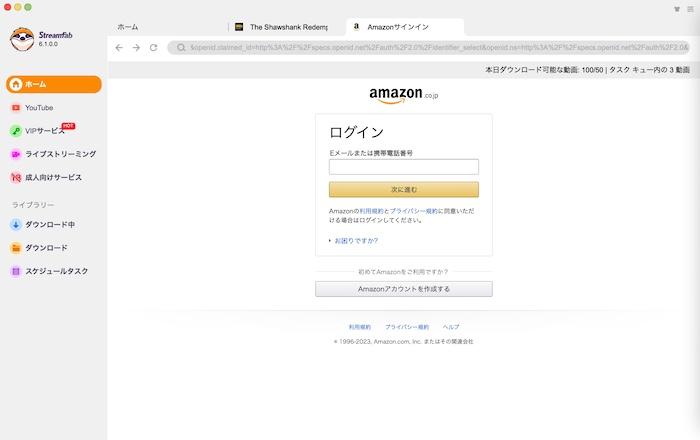Open the ダウンロード library folder
700x440 pixels.
click(46, 248)
